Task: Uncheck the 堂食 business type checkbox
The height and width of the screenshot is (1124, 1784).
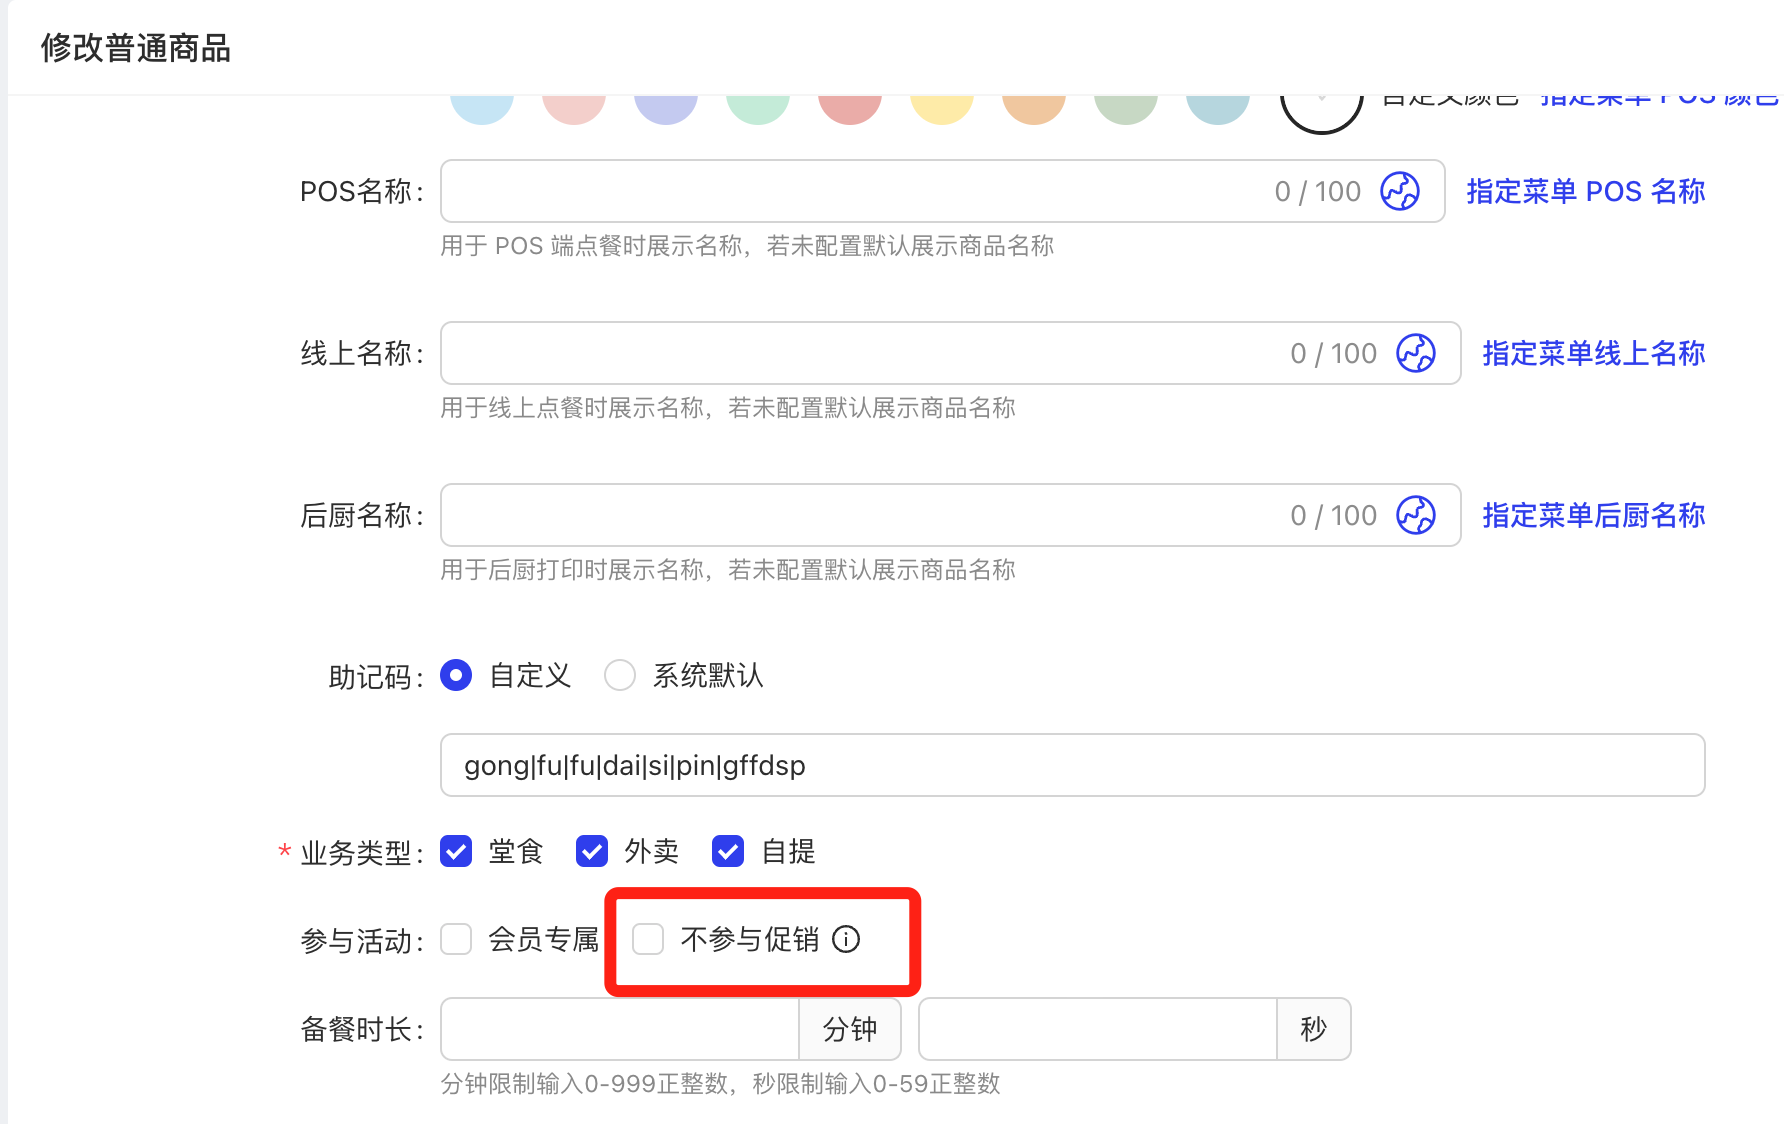Action: point(456,851)
